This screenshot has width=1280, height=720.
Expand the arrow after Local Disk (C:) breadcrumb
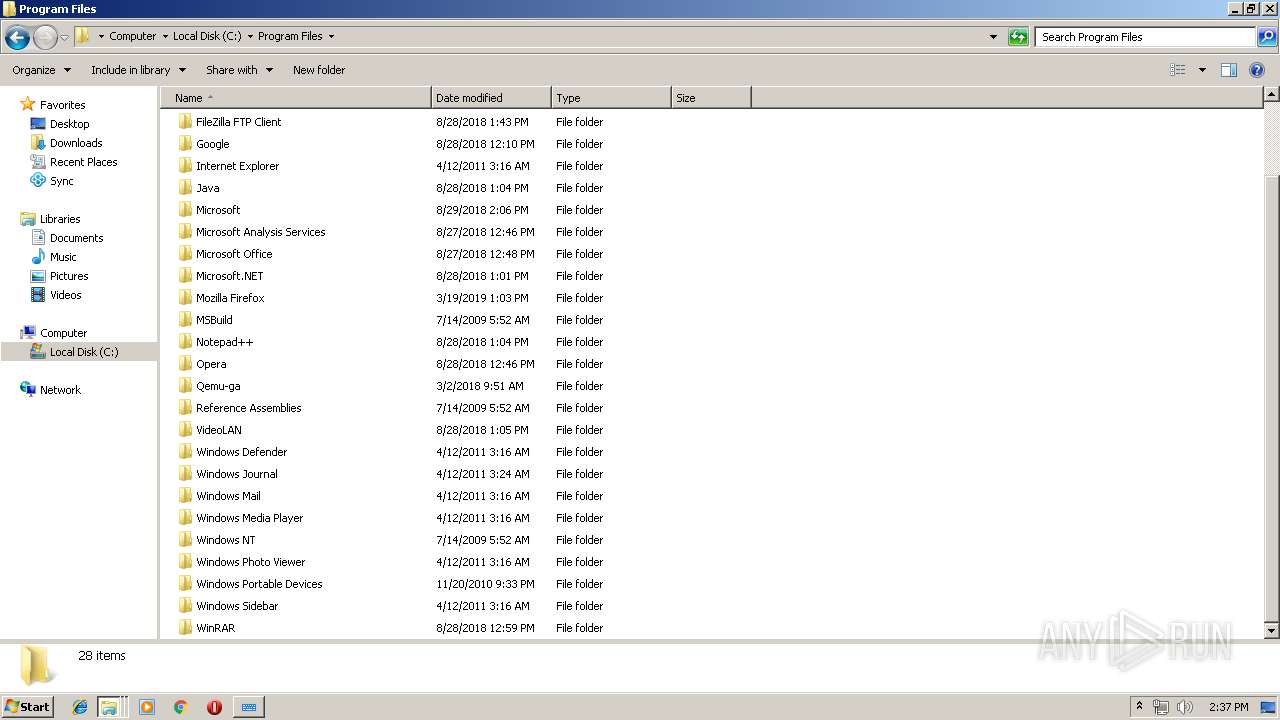(250, 36)
